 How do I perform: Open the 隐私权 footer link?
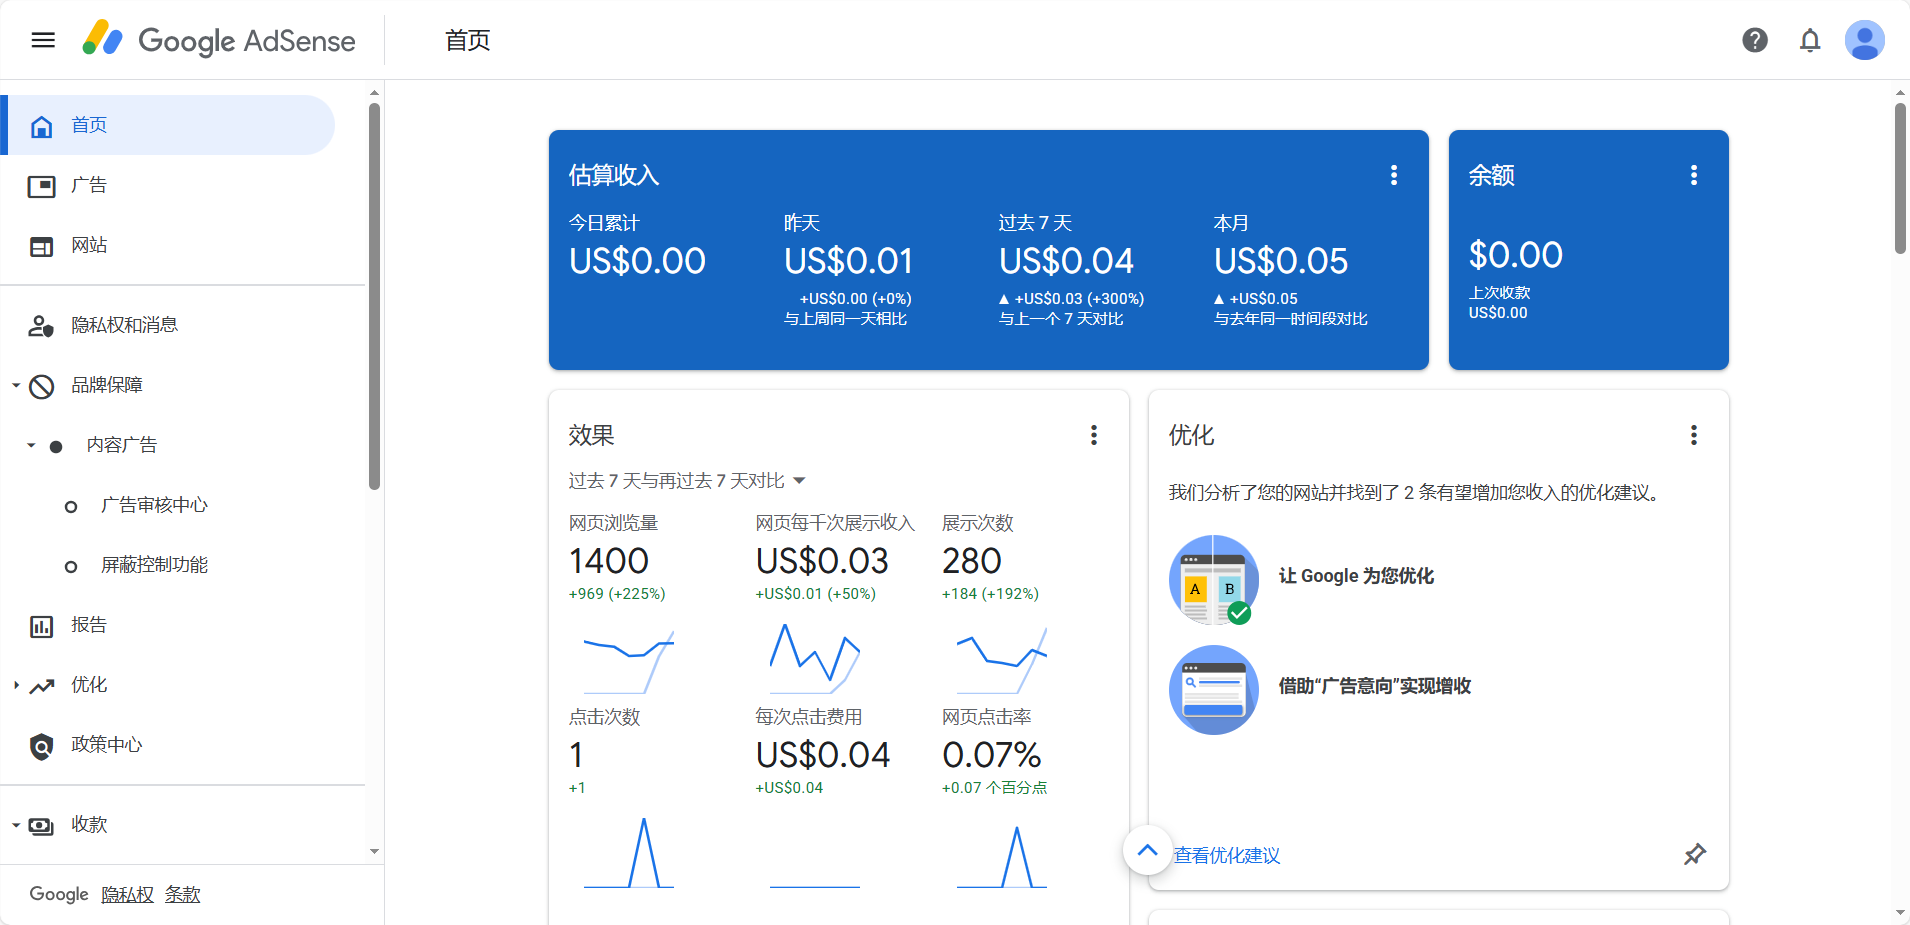[127, 894]
